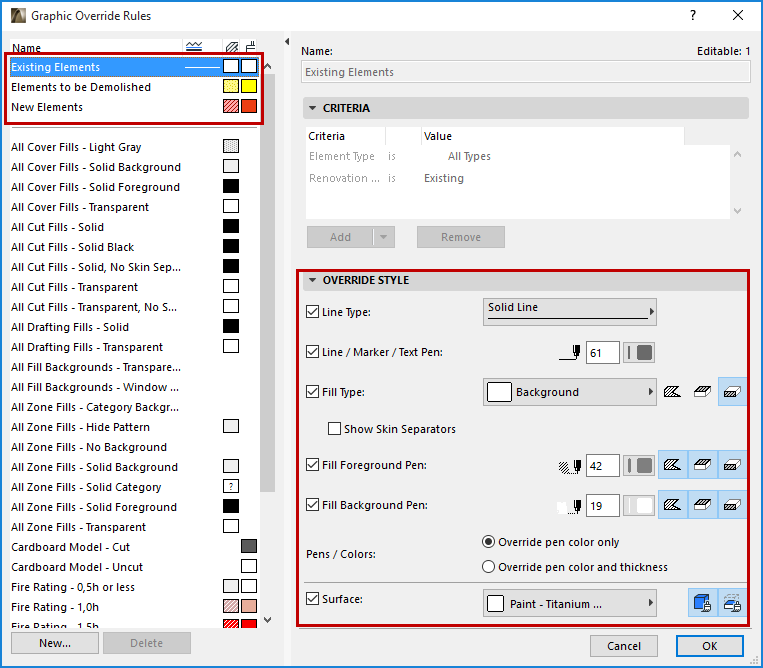Select All Cover Fills - Light Gray rule
Screen dimensions: 763x668
tap(133, 146)
